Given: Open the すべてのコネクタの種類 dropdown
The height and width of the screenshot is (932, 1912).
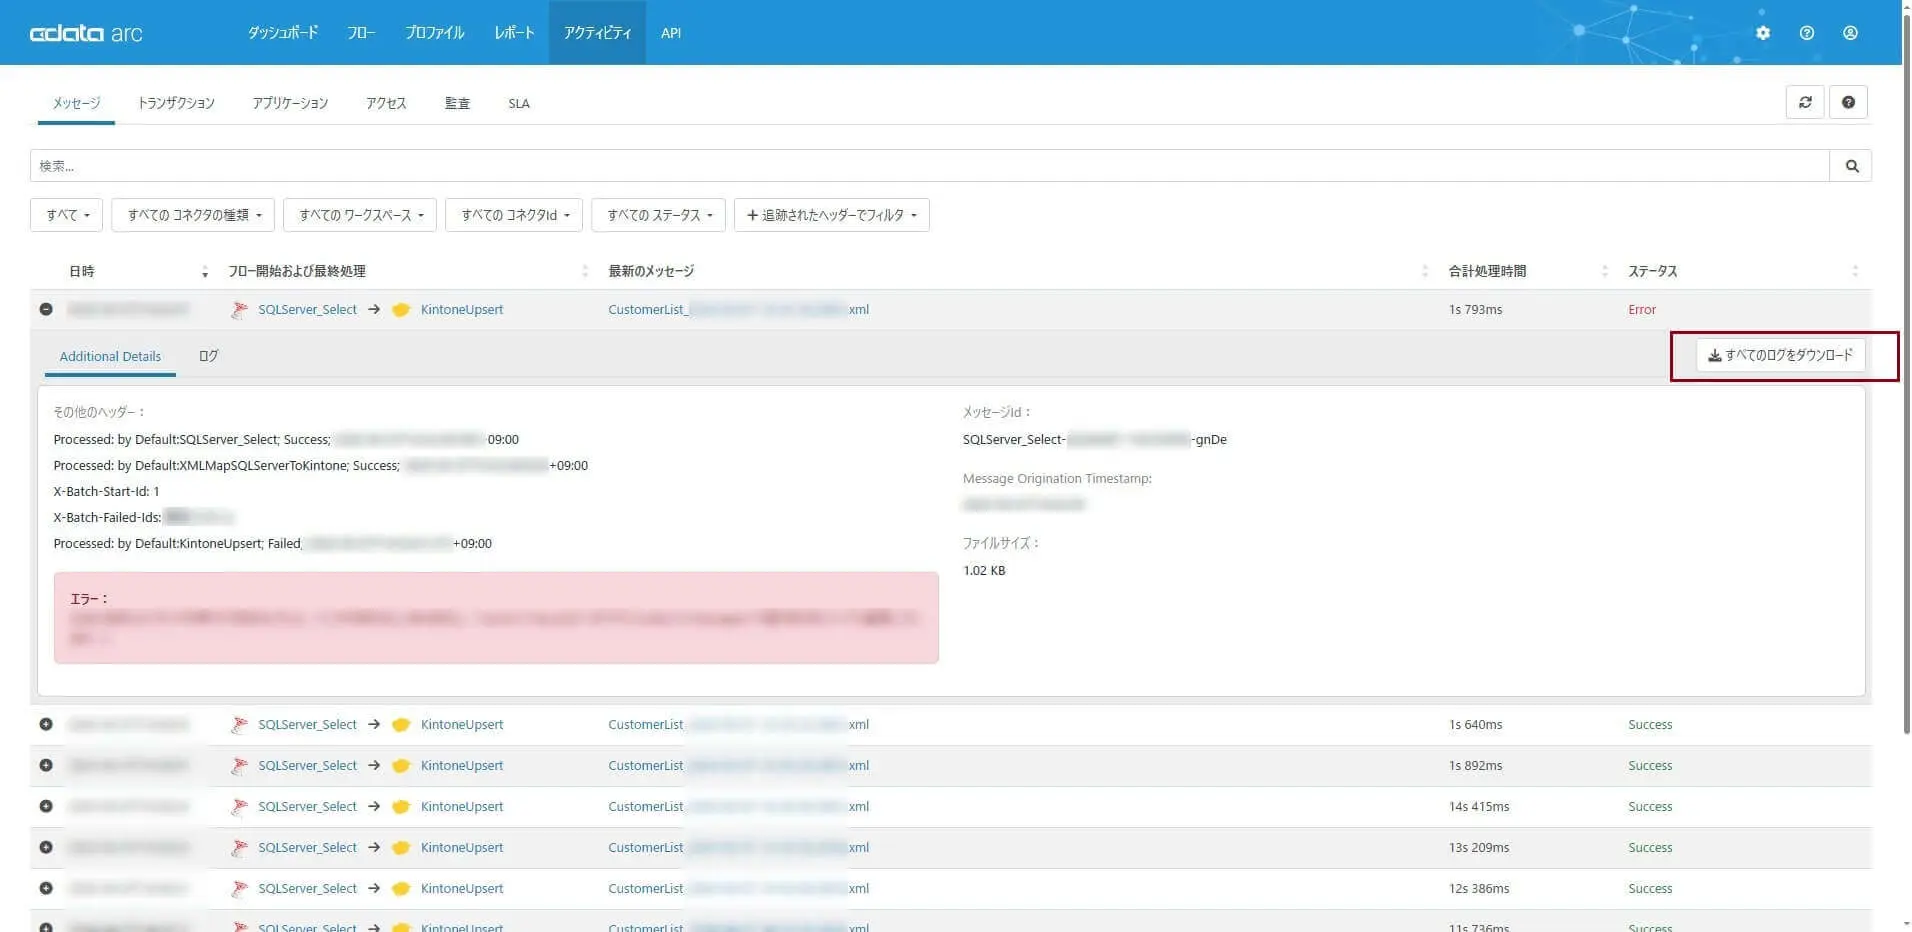Looking at the screenshot, I should point(193,215).
